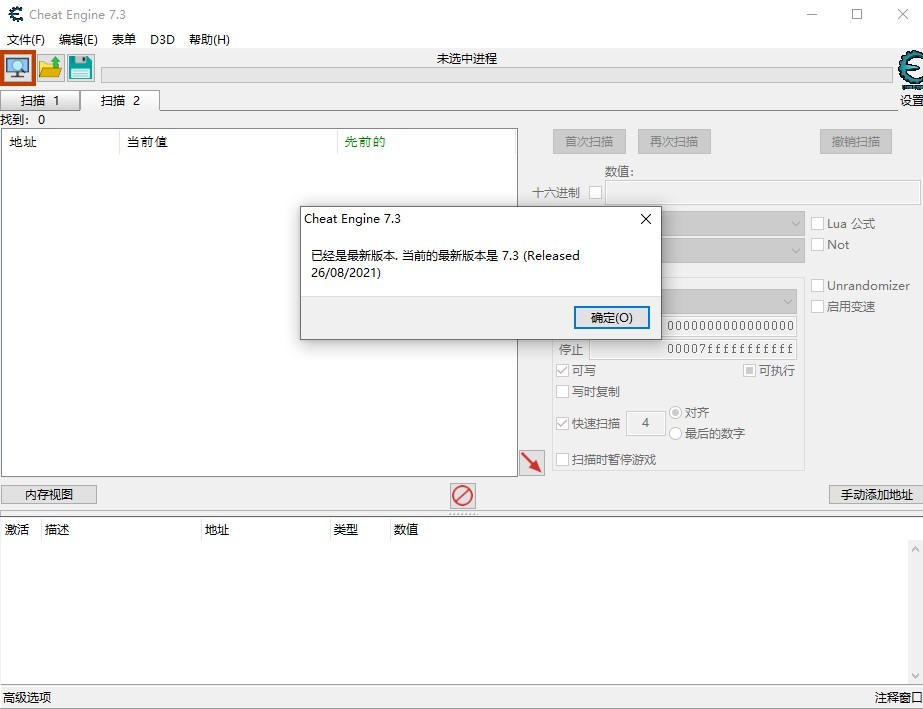The height and width of the screenshot is (709, 923).
Task: Switch to the 扫描 1 tab
Action: (40, 100)
